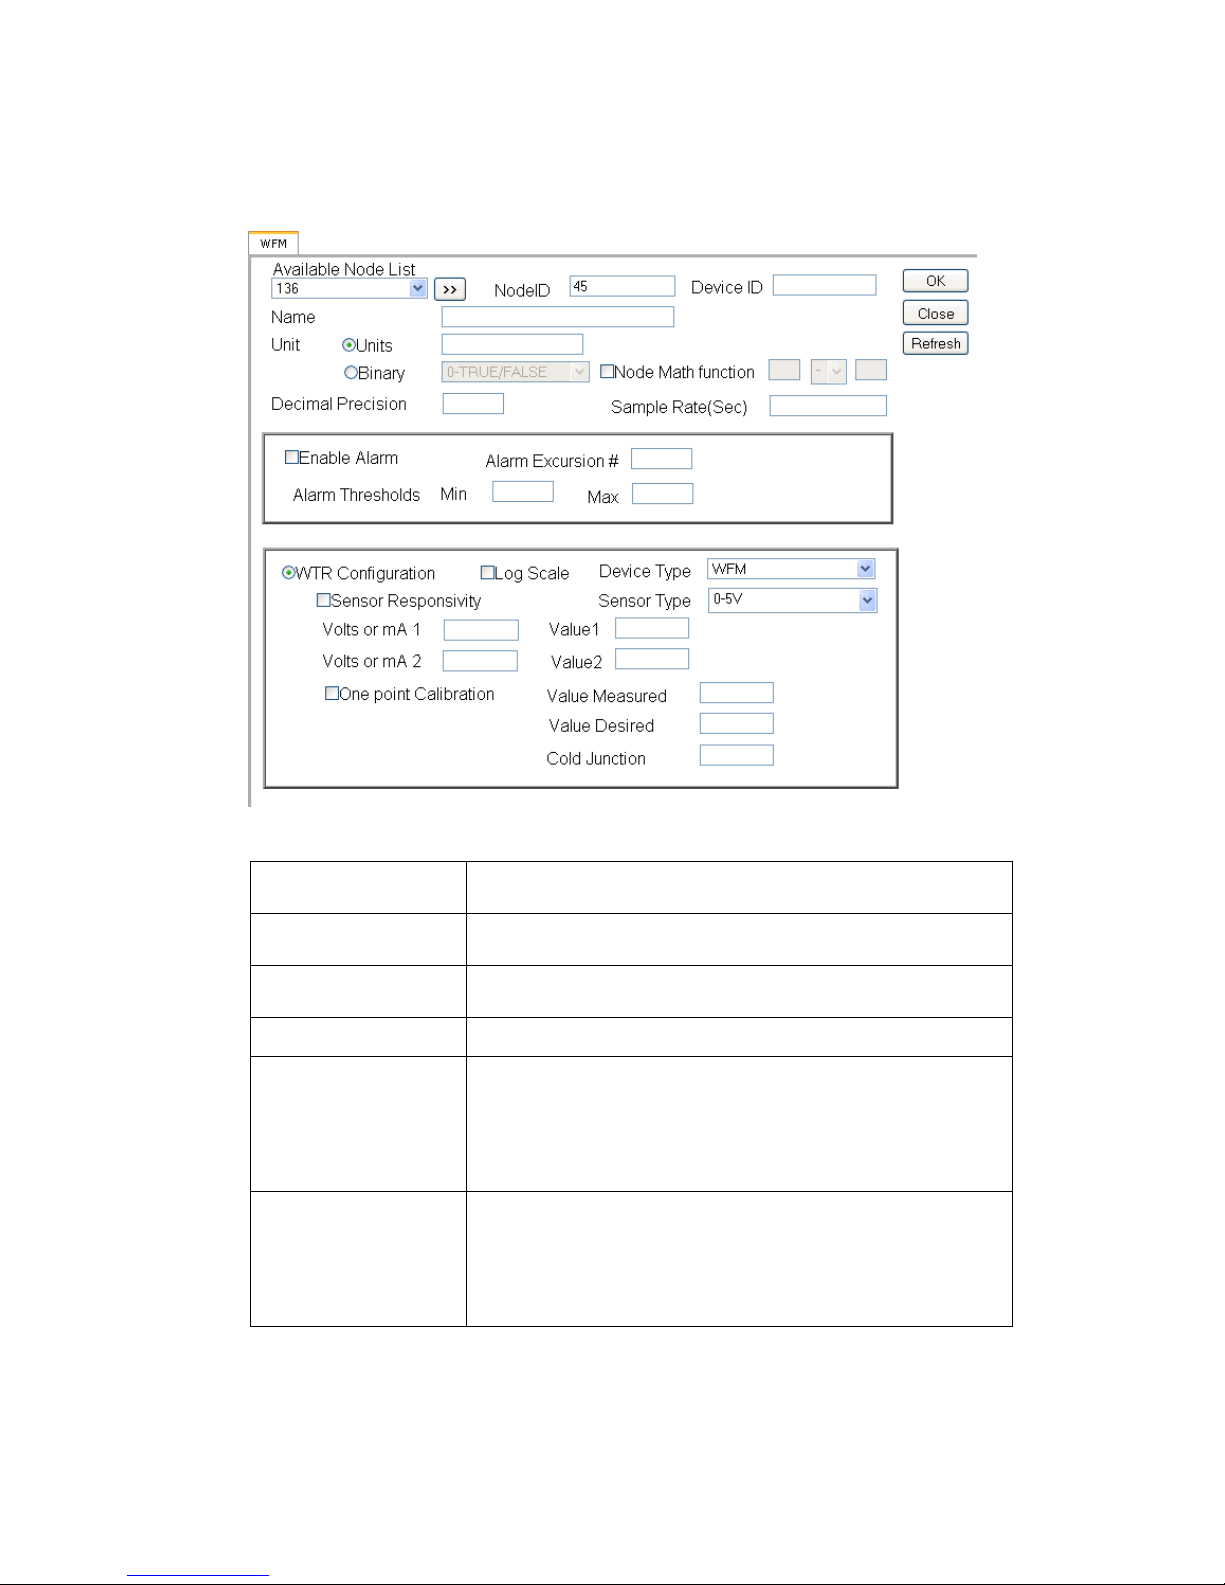Click the Device ID input field
The height and width of the screenshot is (1585, 1225).
tap(824, 285)
